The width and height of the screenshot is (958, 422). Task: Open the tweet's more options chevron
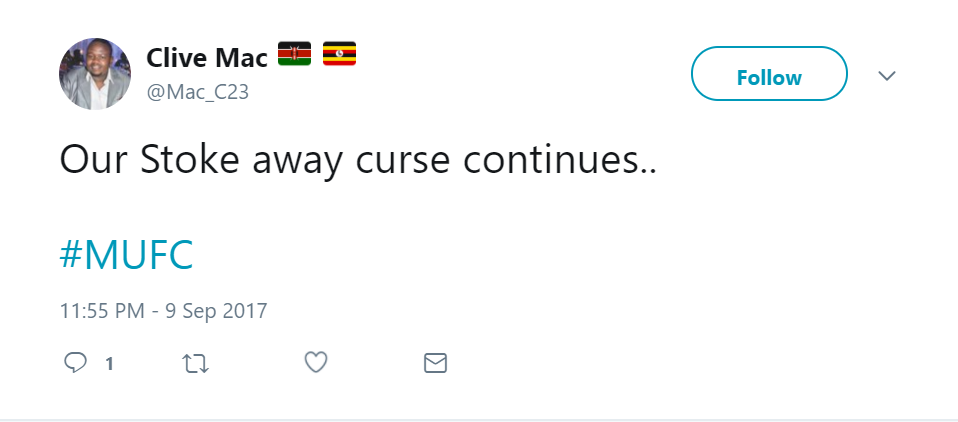(x=886, y=76)
